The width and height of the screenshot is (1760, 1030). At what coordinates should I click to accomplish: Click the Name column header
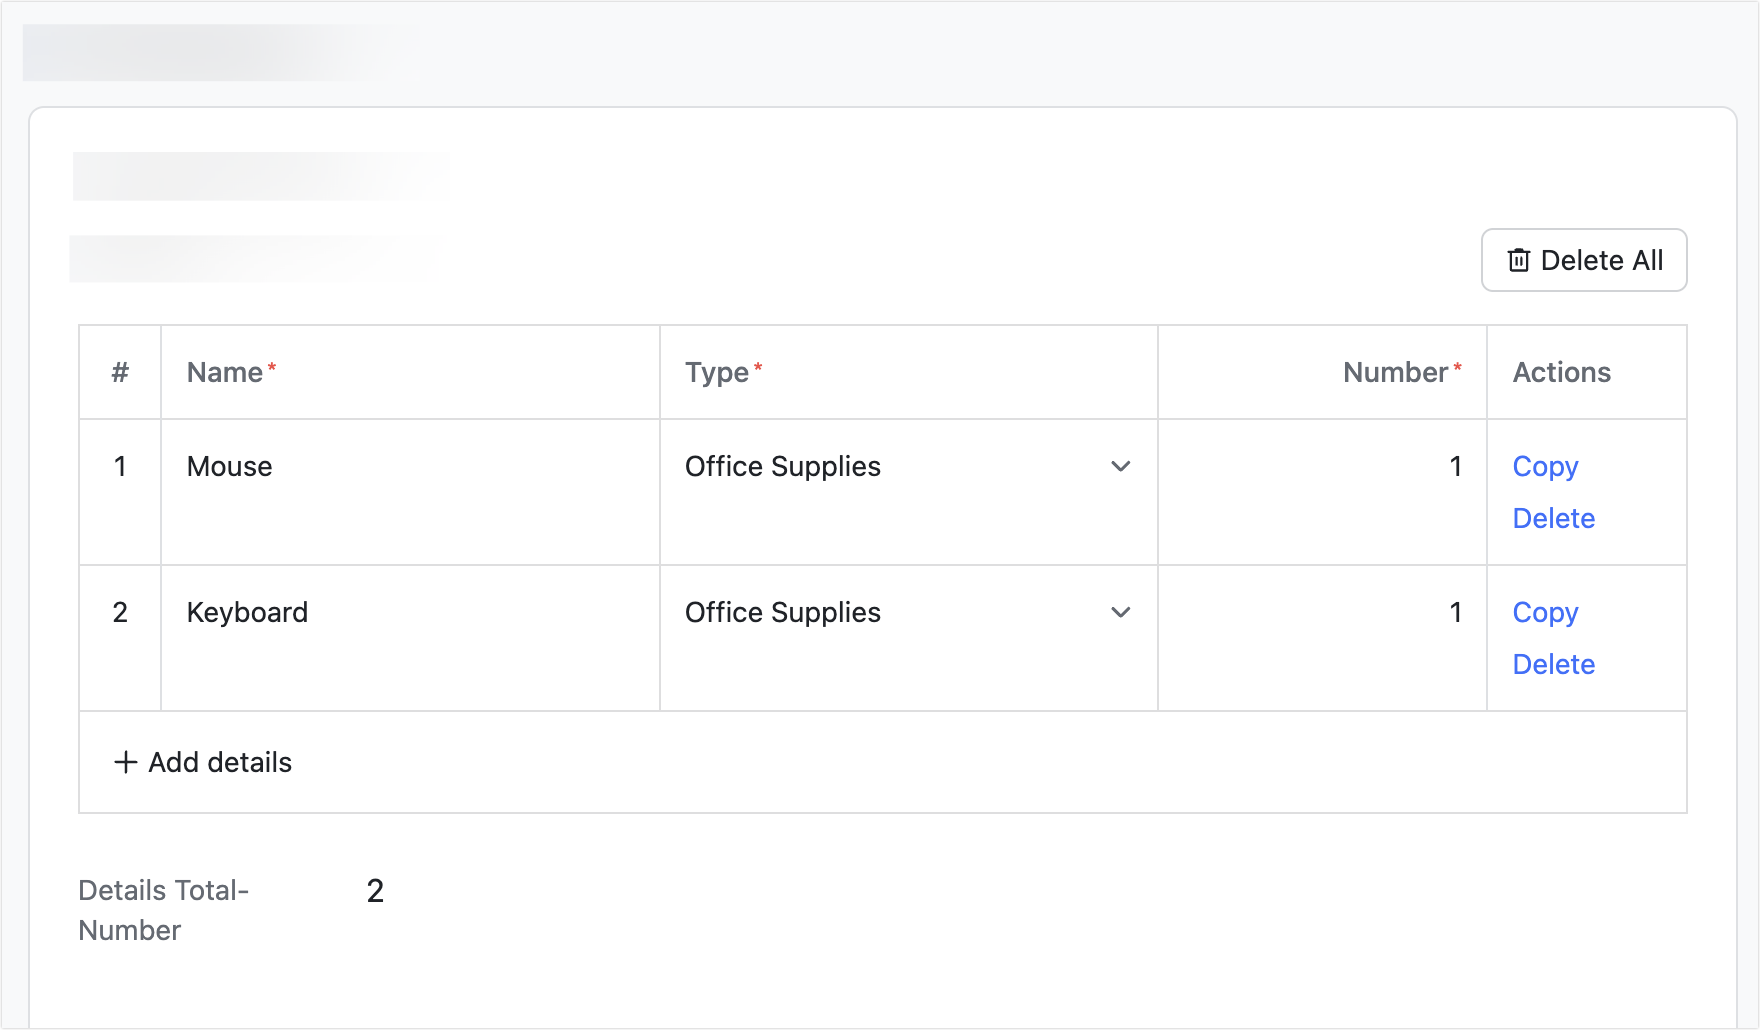227,372
